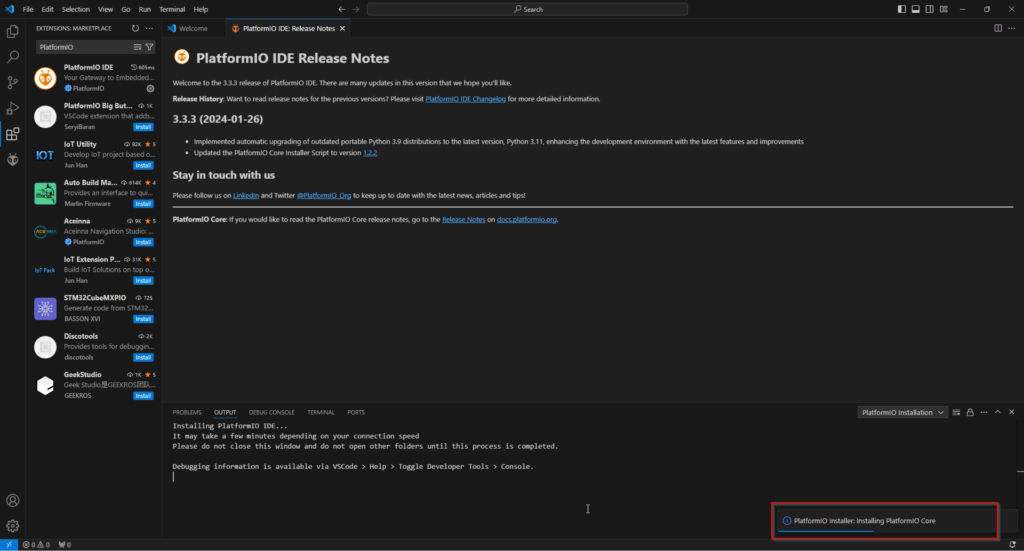Open the Manage gear icon in activity bar

[x=12, y=526]
